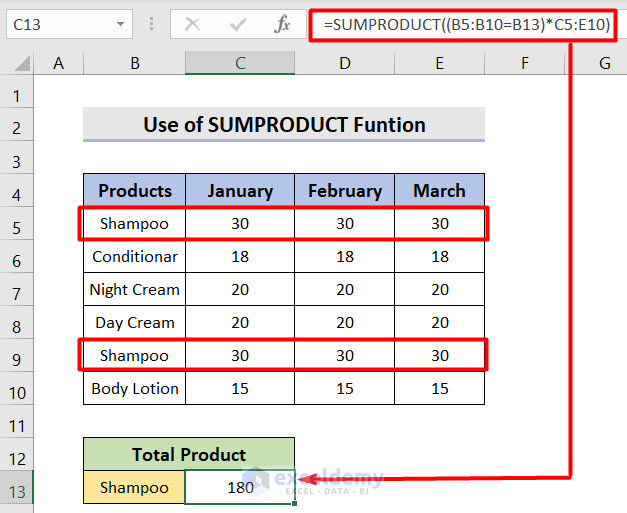Select the Products header cell

[135, 191]
